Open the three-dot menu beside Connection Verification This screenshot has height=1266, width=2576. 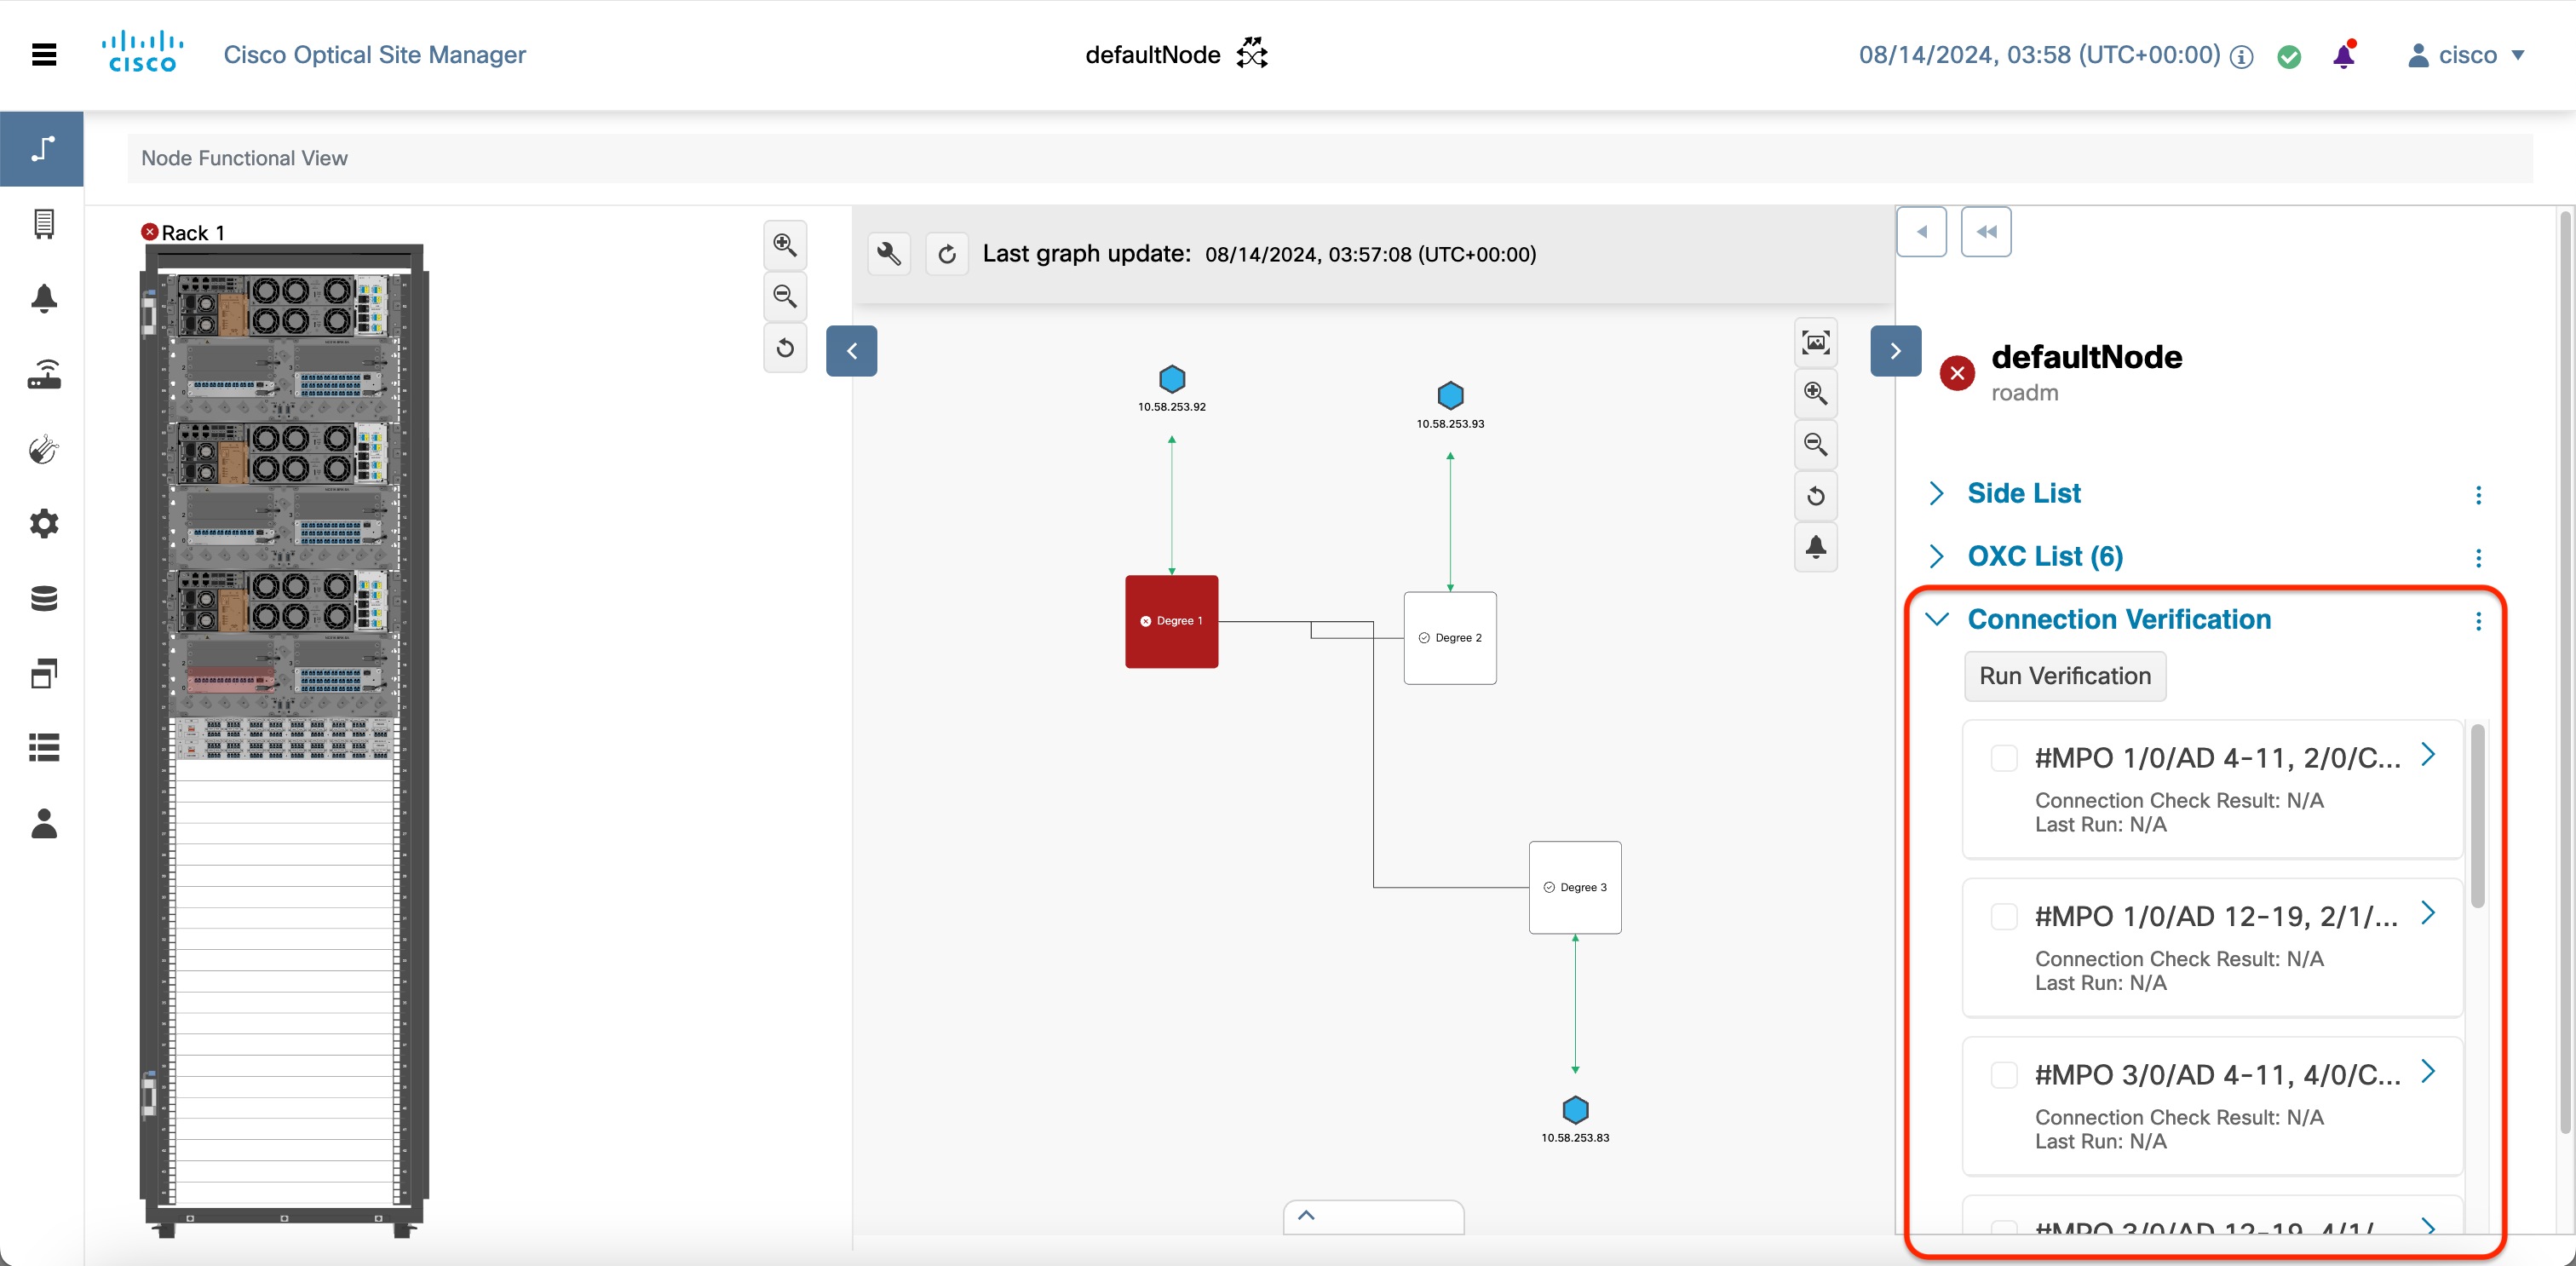[x=2479, y=621]
